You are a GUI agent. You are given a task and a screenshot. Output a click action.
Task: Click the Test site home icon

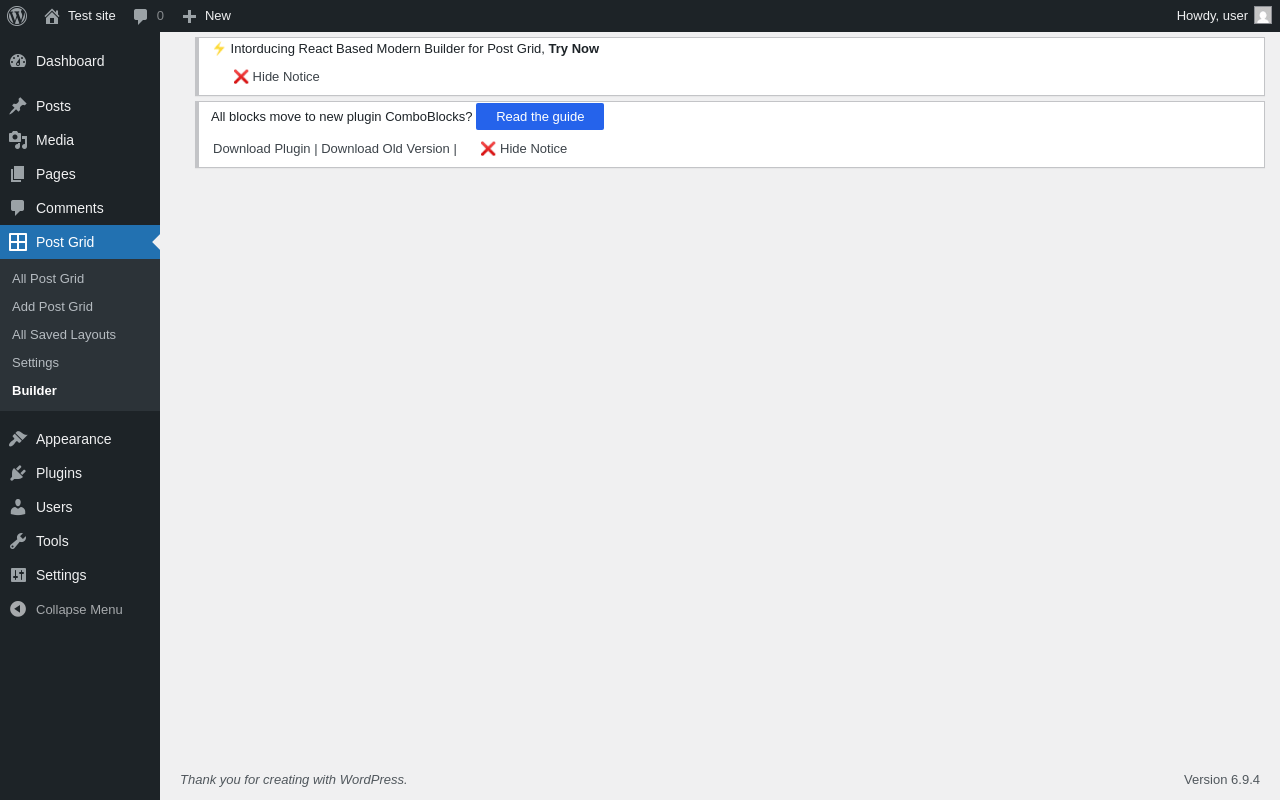tap(52, 16)
